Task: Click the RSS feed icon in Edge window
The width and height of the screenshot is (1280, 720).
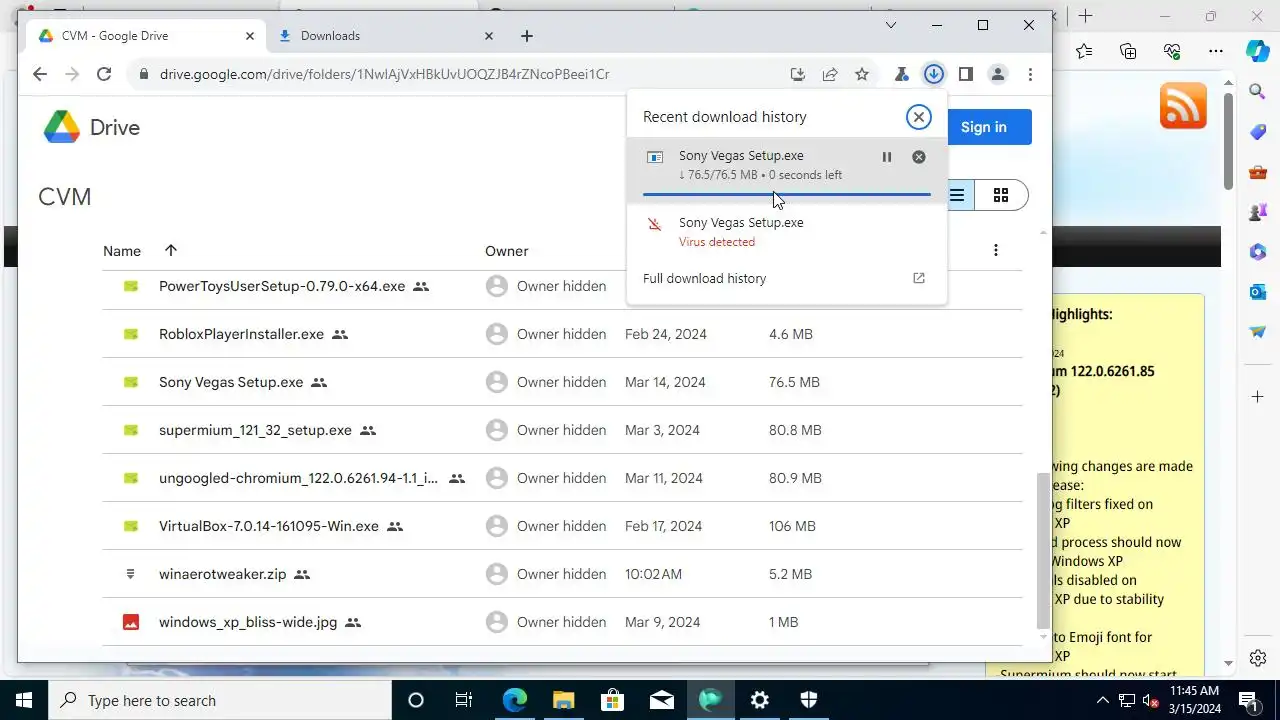Action: coord(1183,106)
